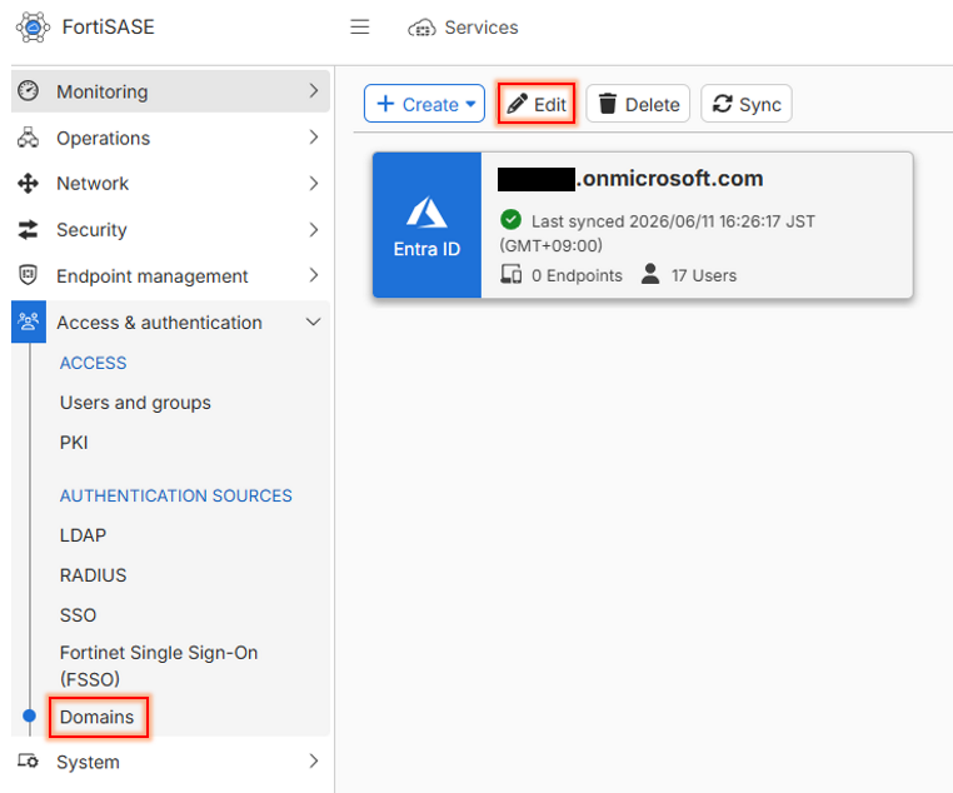Click the Security sidebar icon
The height and width of the screenshot is (793, 953).
[28, 230]
